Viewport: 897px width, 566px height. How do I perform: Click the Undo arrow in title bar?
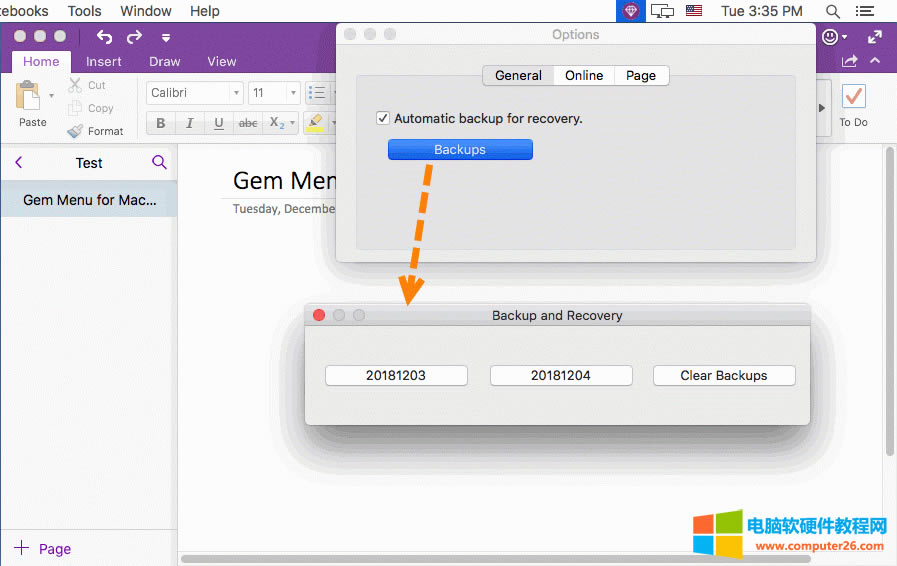105,37
